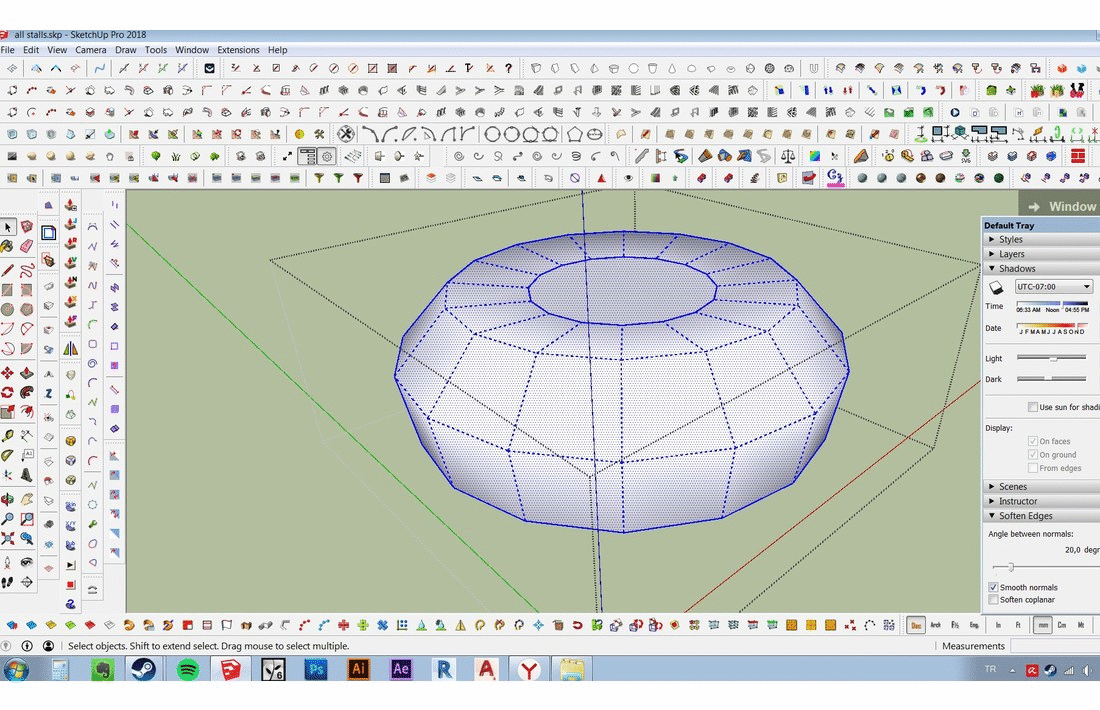The image size is (1100, 710).
Task: Select the Tape Measure tool
Action: tap(8, 436)
